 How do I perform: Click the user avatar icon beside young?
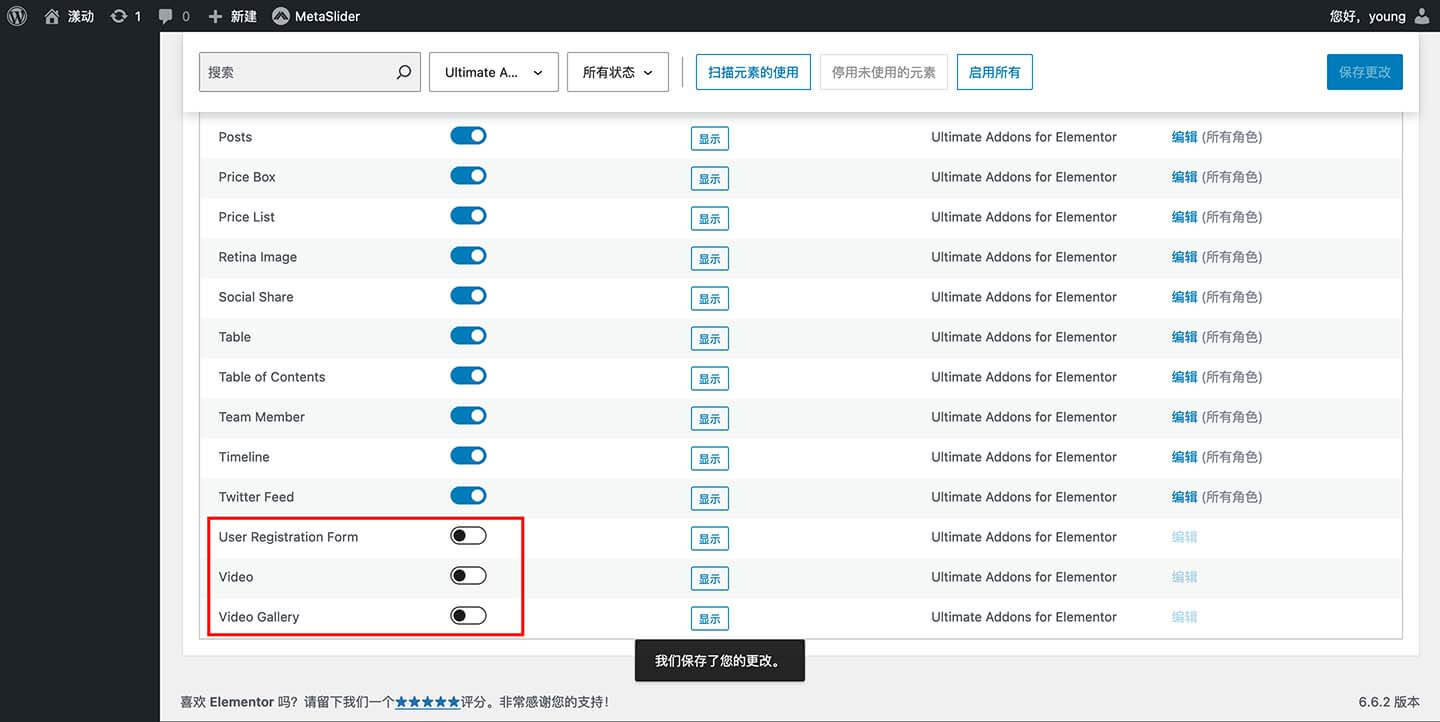pyautogui.click(x=1423, y=16)
